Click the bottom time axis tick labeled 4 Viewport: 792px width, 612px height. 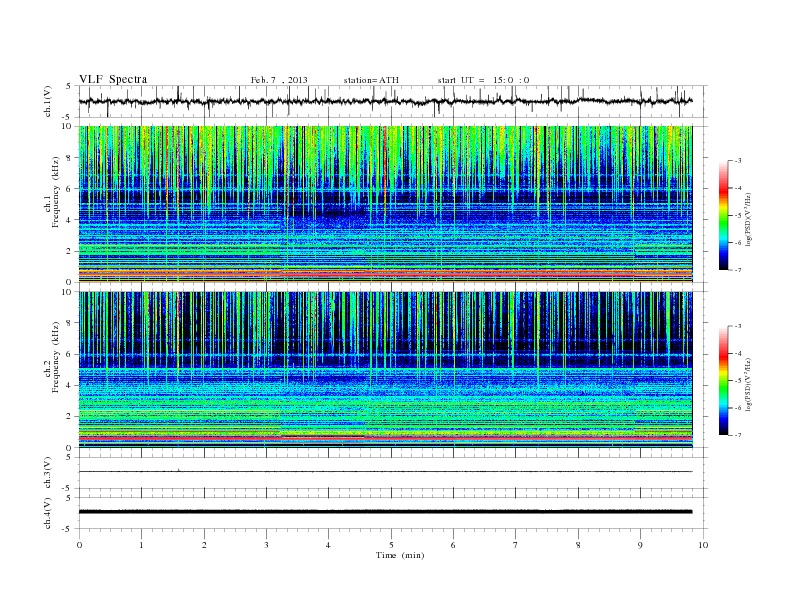328,545
